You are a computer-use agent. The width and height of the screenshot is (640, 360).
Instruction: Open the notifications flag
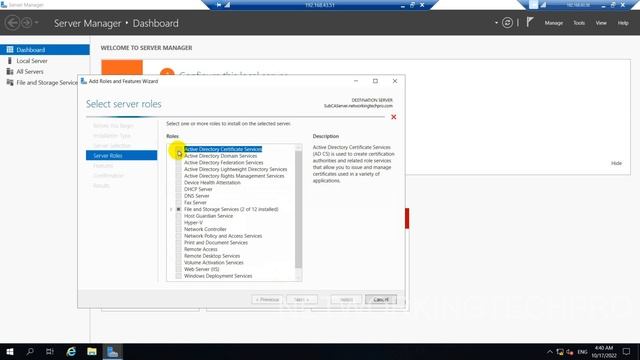click(529, 22)
